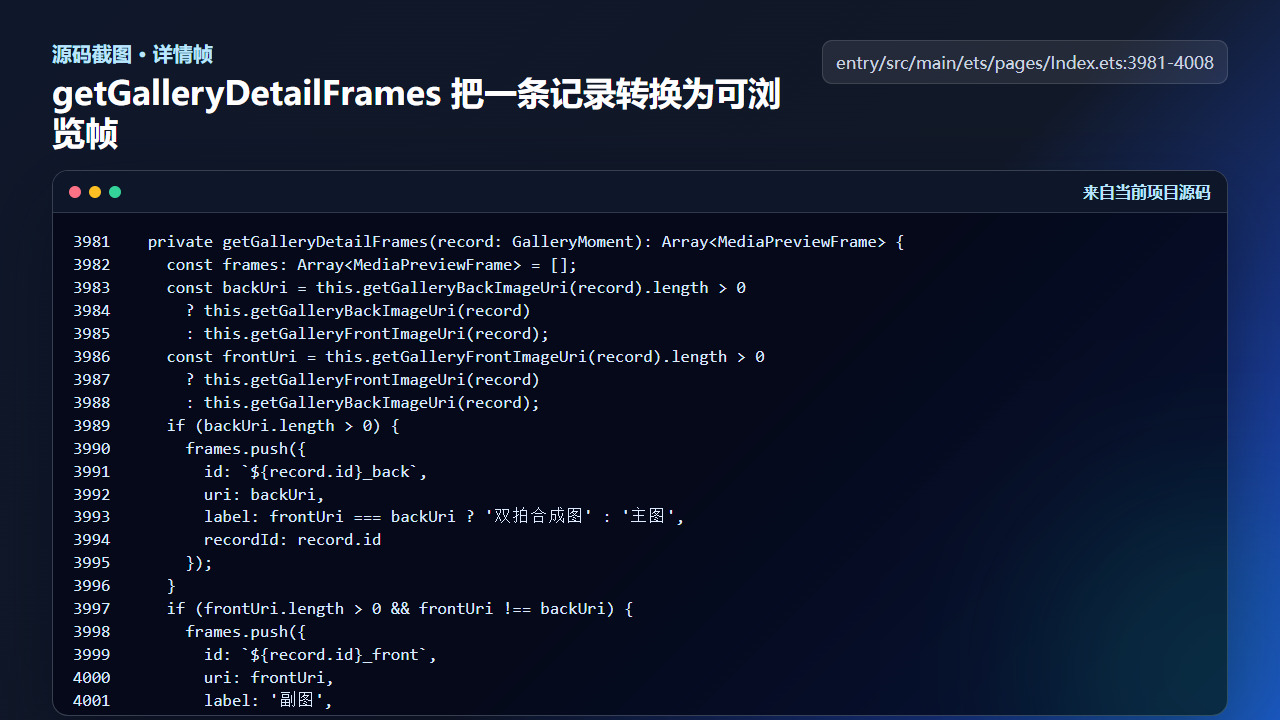Click the 'frontUri !== backUri' condition line
The image size is (1280, 720).
point(400,609)
